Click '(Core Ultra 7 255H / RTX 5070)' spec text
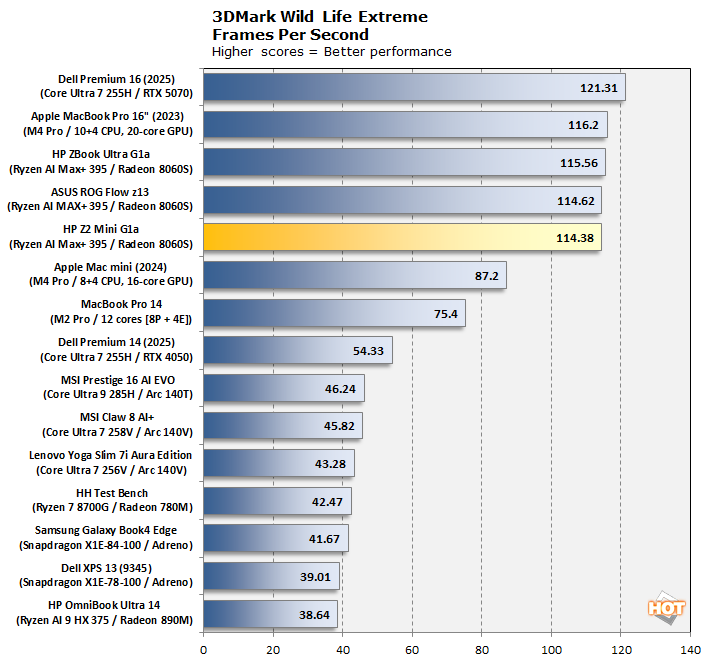Viewport: 708px width, 667px height. 116,93
